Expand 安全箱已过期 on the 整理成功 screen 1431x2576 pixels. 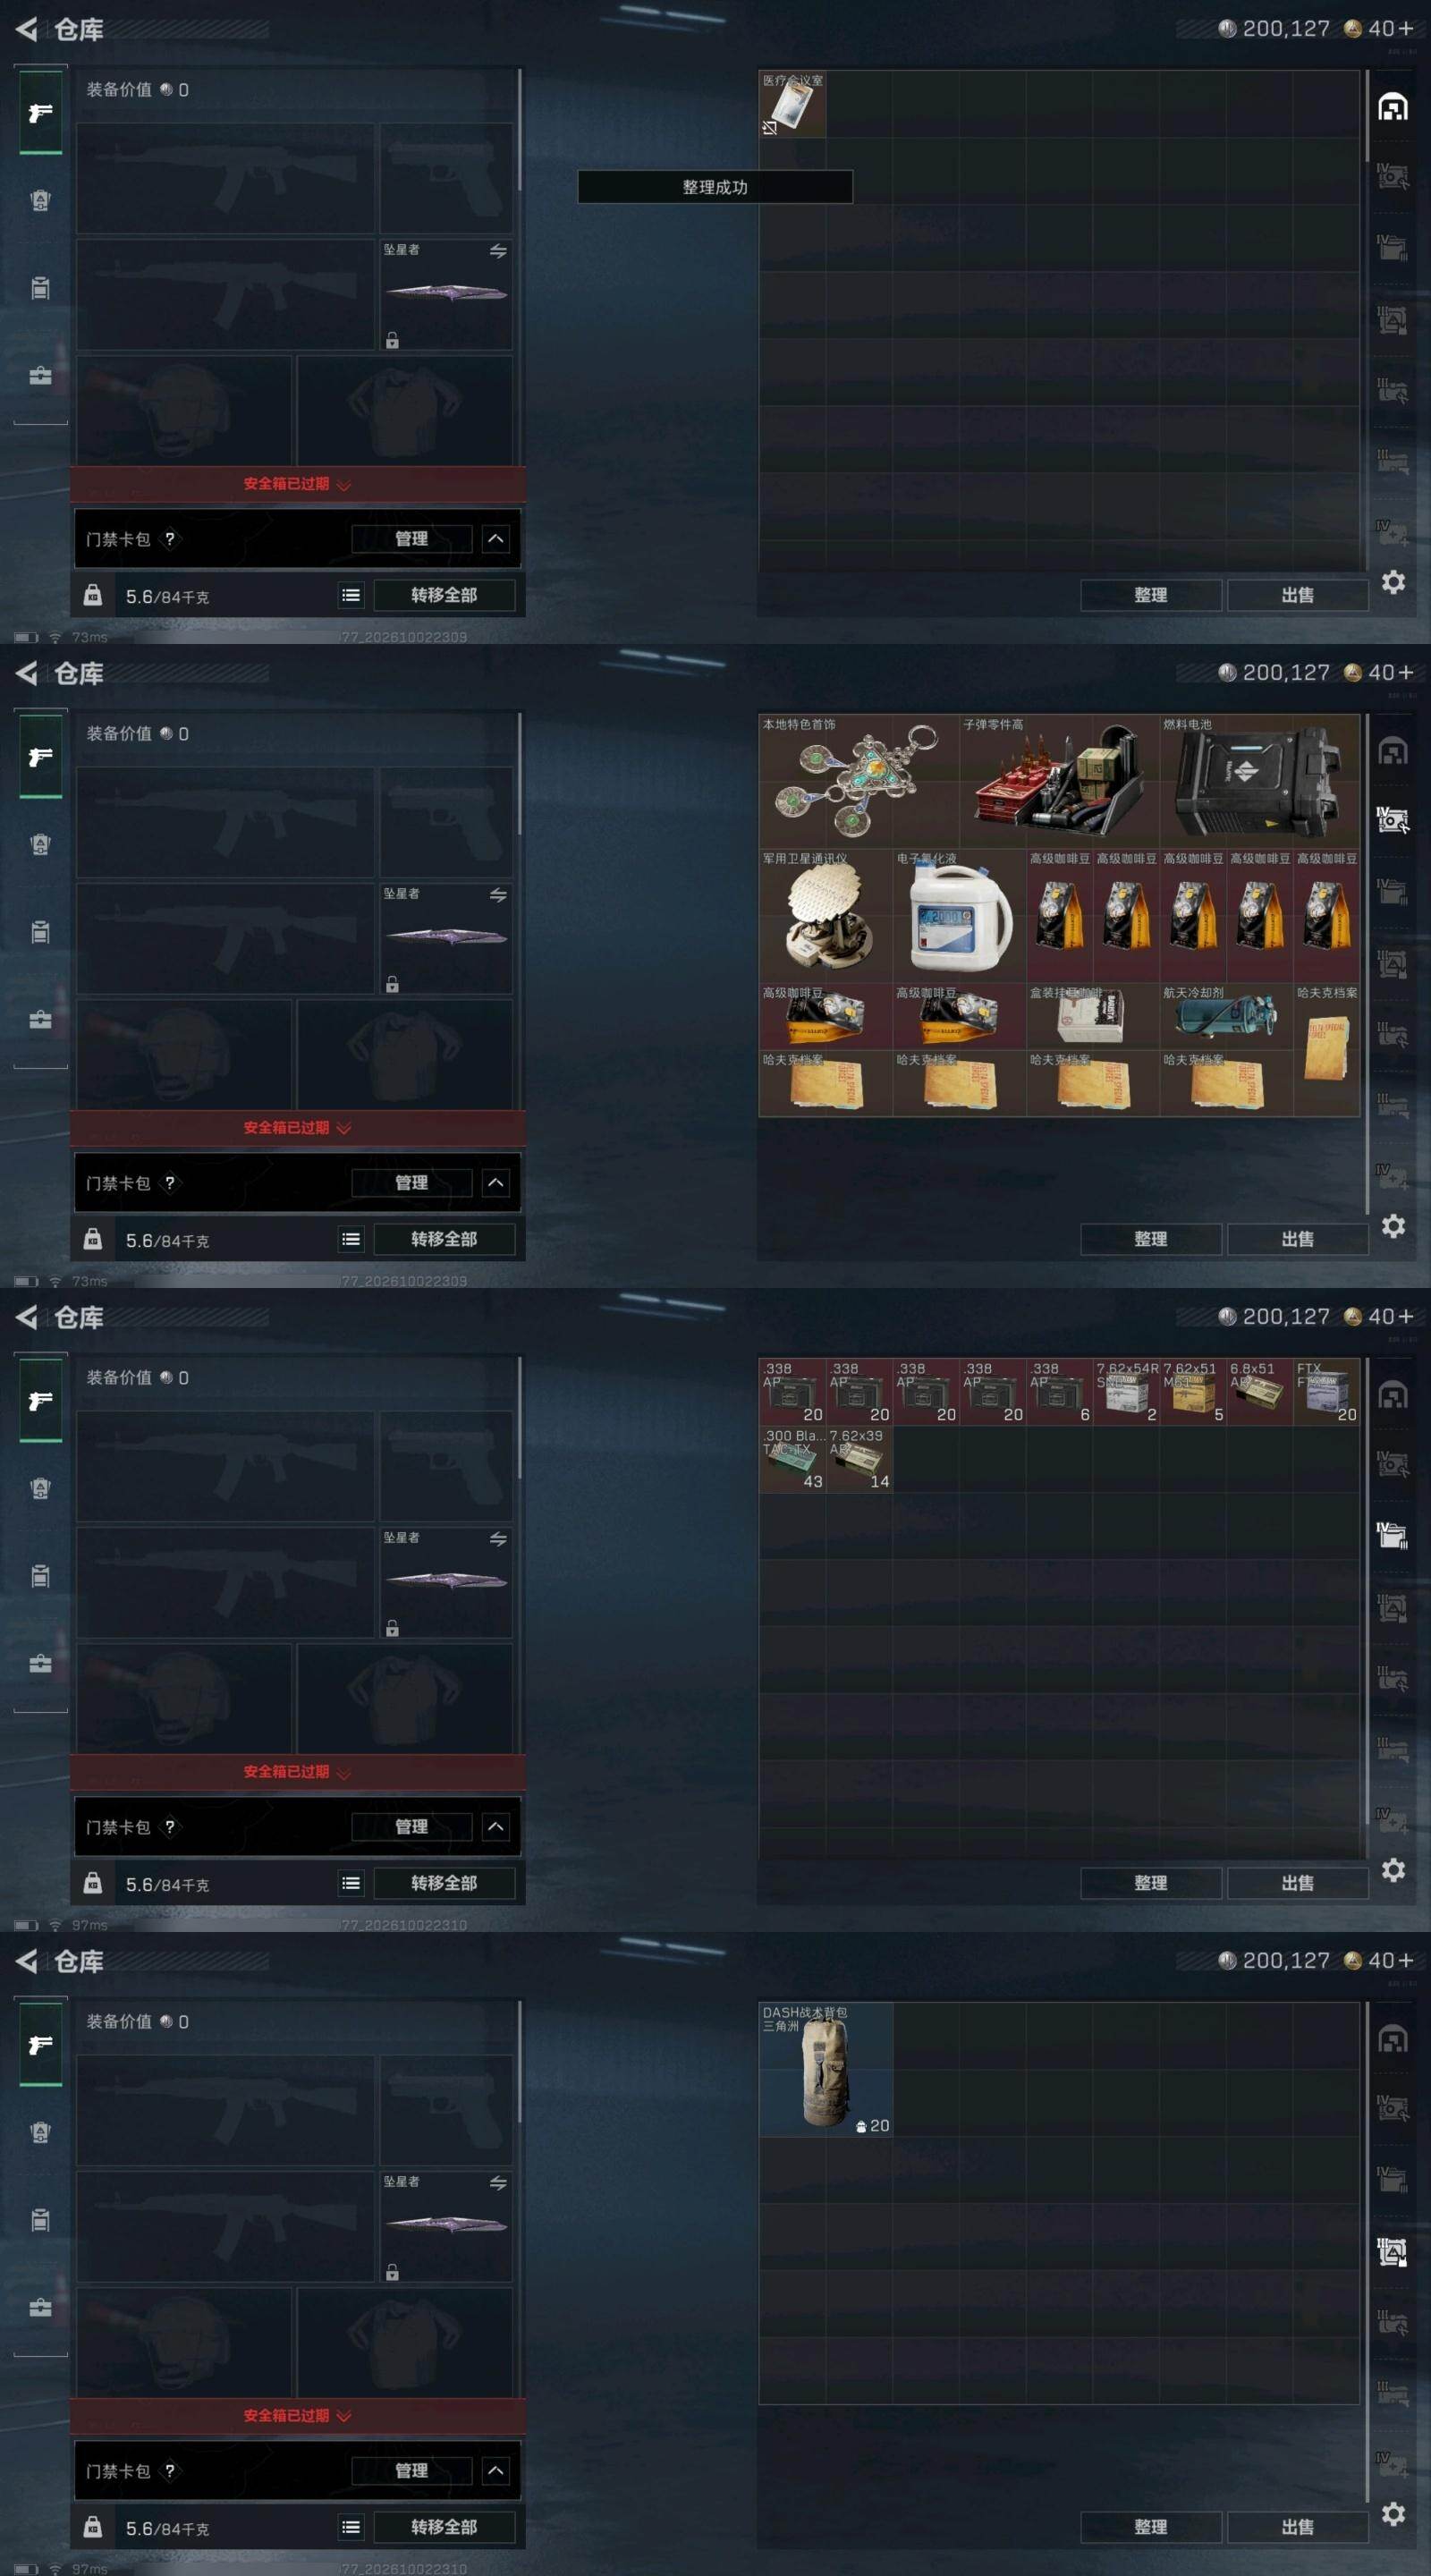298,484
